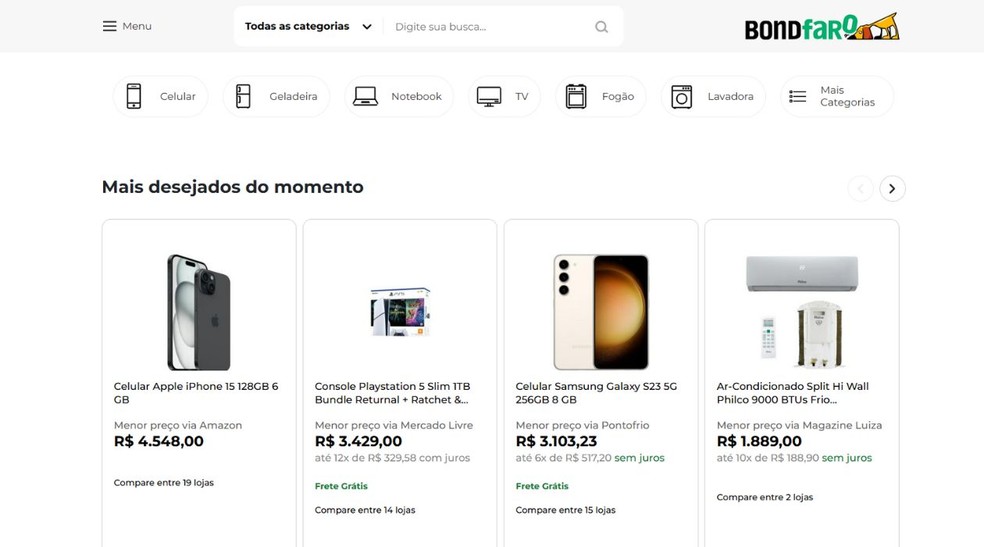Click the search magnifier icon

coord(601,27)
